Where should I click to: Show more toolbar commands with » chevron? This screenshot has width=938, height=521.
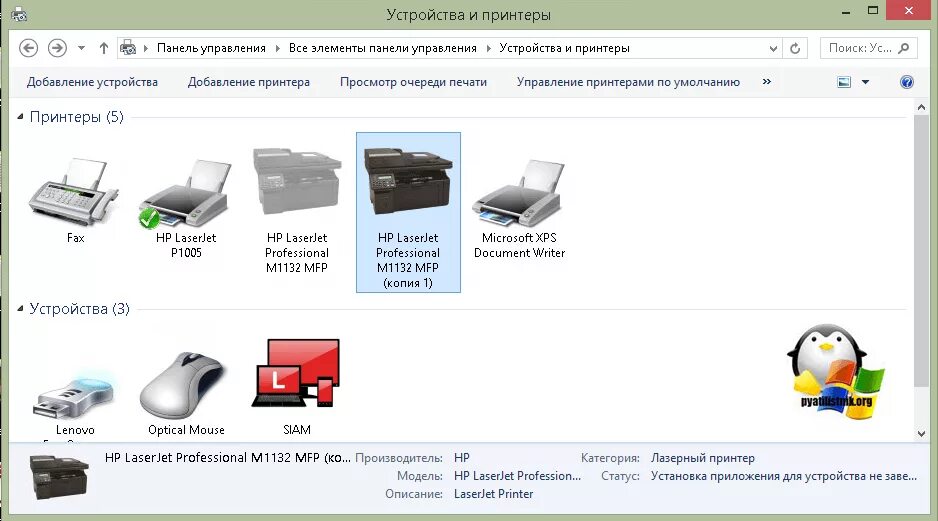click(766, 81)
